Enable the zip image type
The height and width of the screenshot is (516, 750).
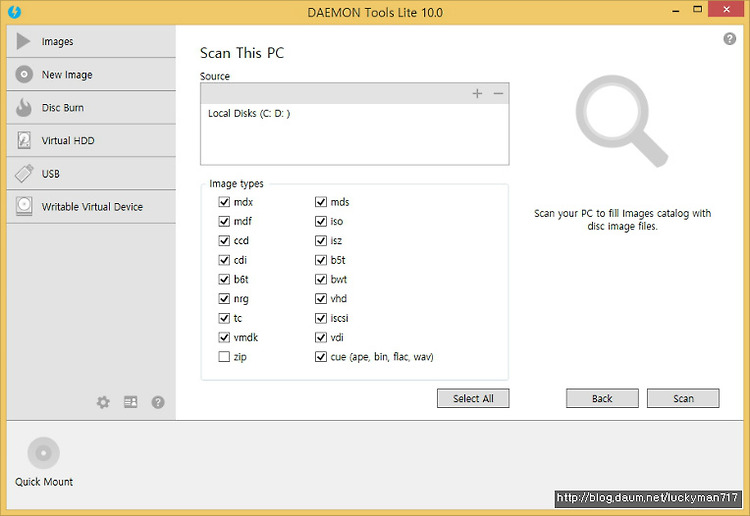[x=224, y=357]
